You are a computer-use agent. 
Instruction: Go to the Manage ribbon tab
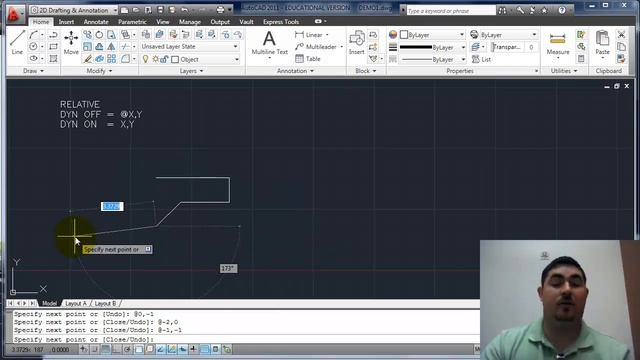[190, 22]
